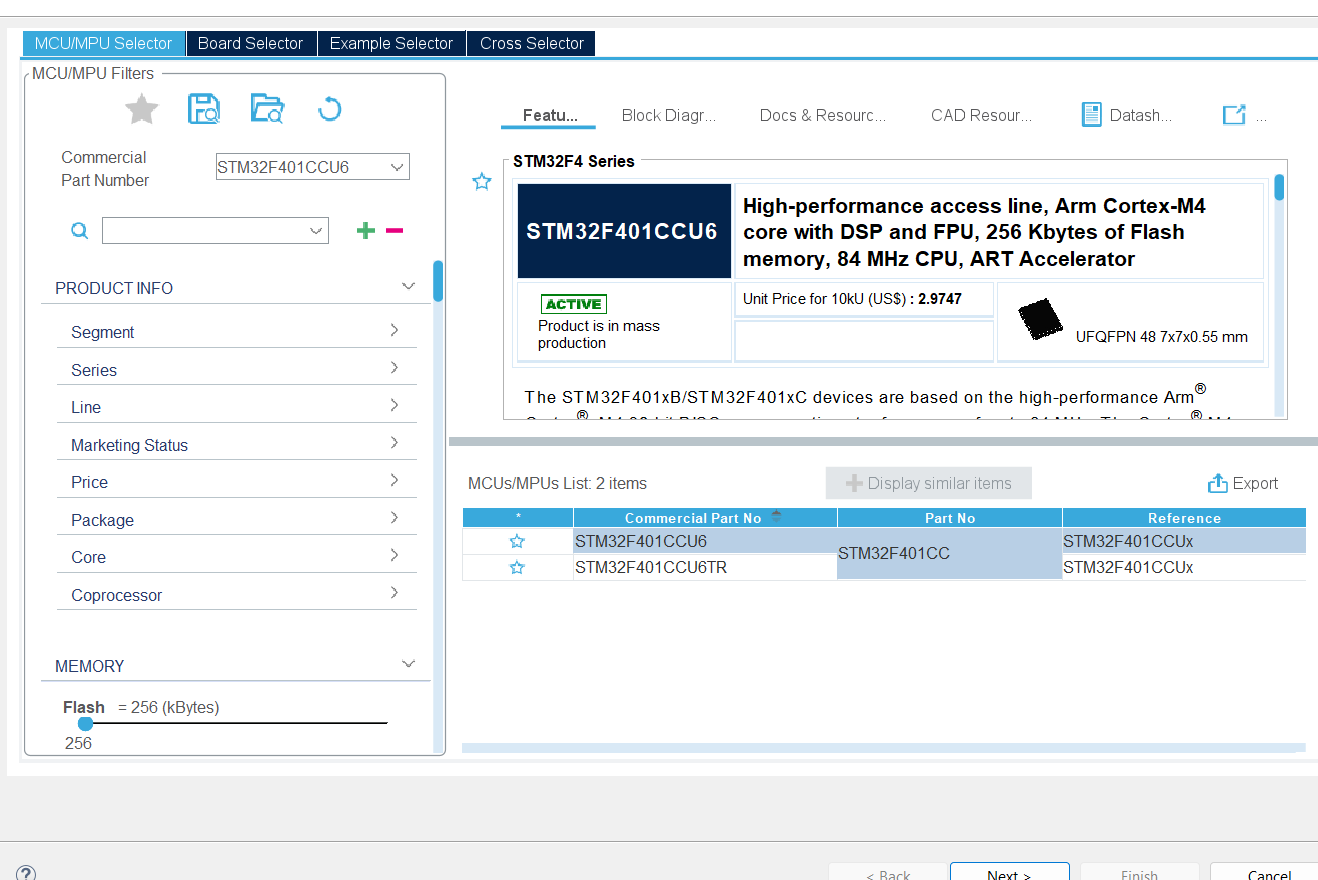This screenshot has width=1318, height=880.
Task: Click the gray favorites star filter icon
Action: coord(142,109)
